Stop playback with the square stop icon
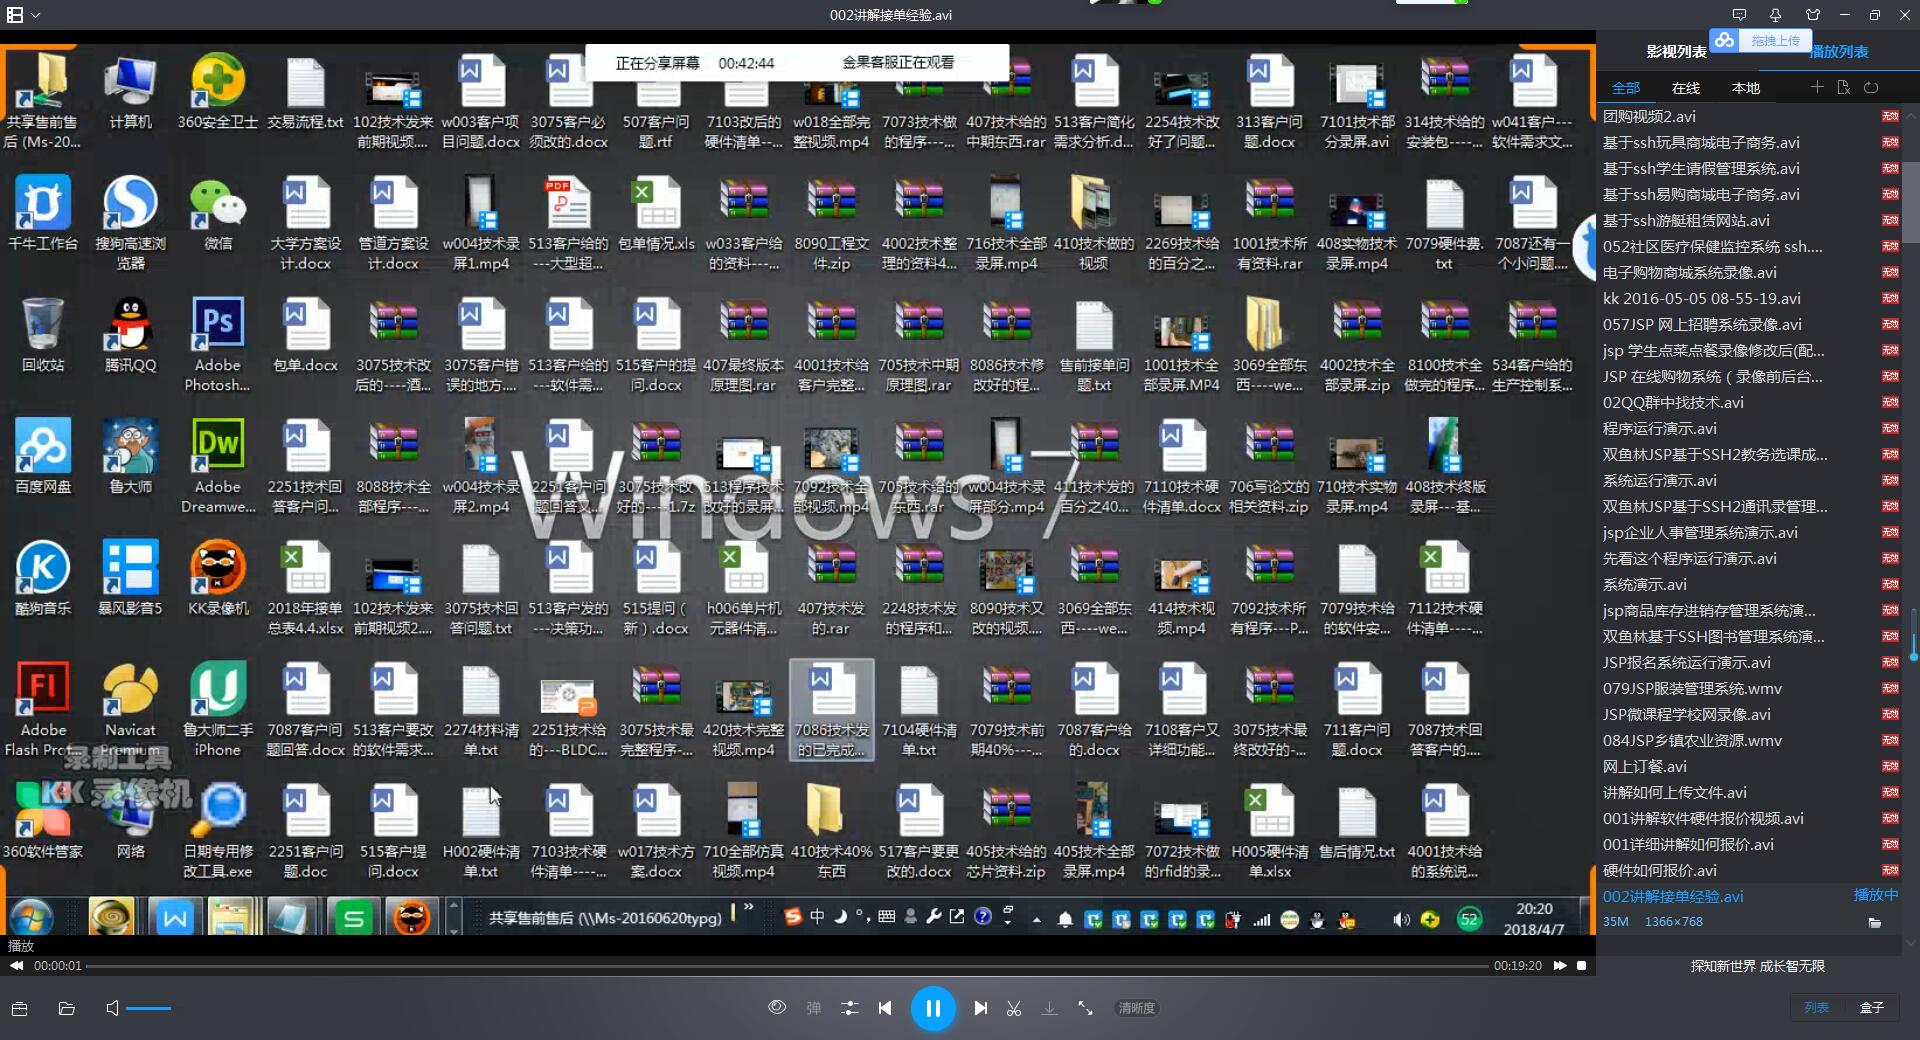This screenshot has width=1920, height=1040. (1581, 966)
